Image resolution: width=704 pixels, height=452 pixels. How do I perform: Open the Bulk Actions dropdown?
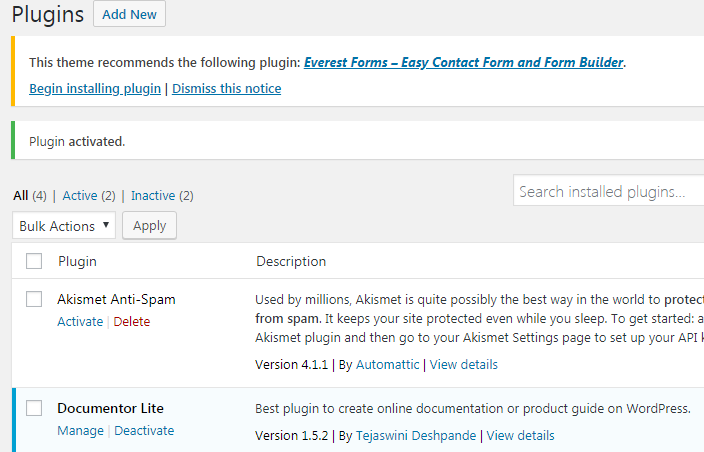tap(64, 225)
